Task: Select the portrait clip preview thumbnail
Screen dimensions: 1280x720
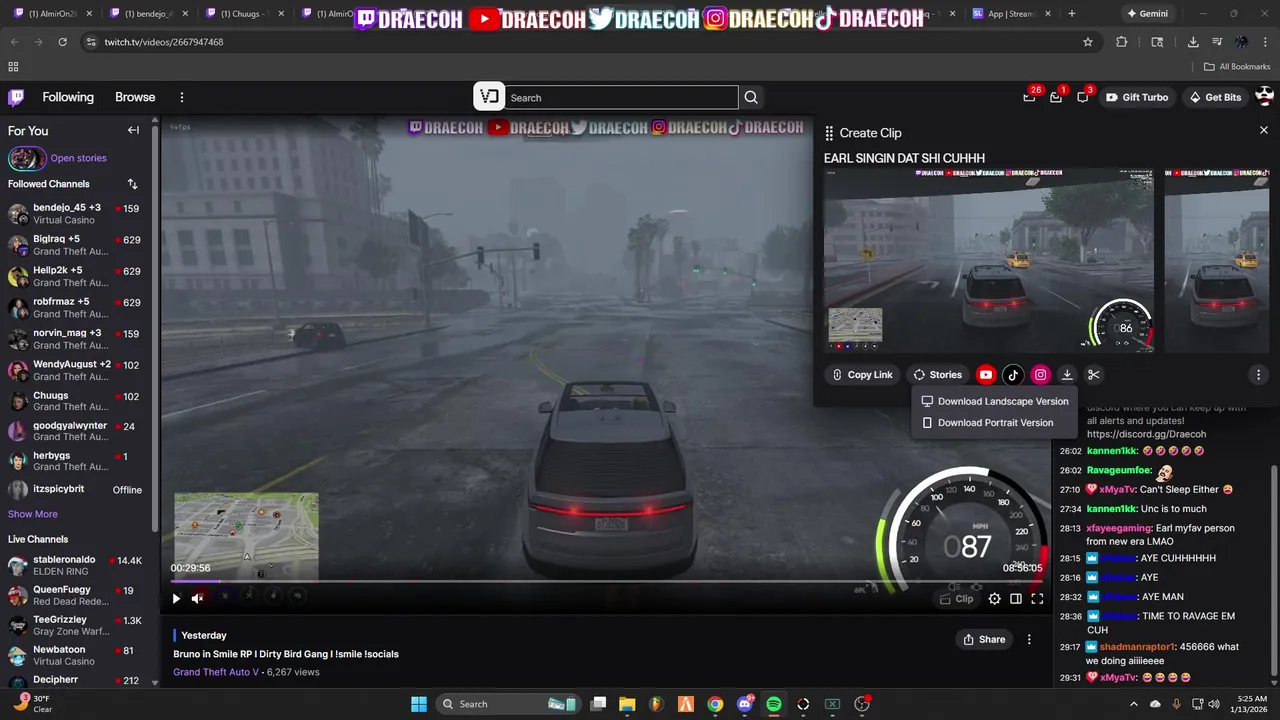Action: tap(1217, 260)
